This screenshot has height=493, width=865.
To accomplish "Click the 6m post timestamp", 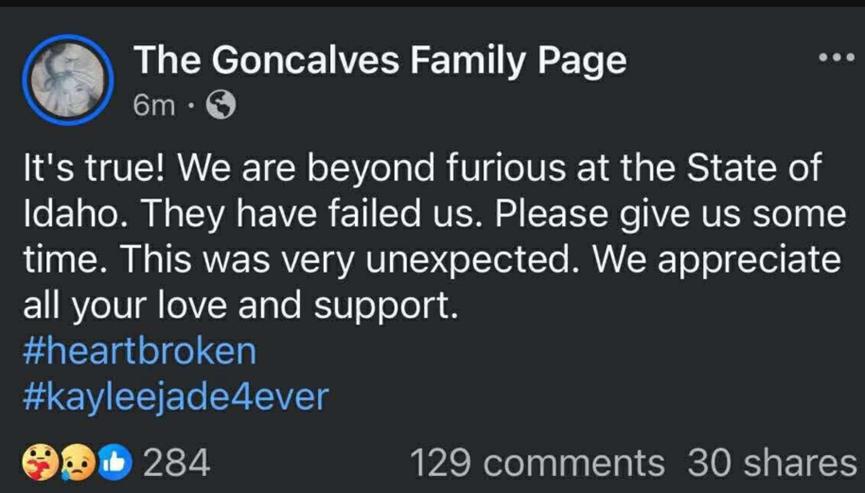I will (154, 105).
